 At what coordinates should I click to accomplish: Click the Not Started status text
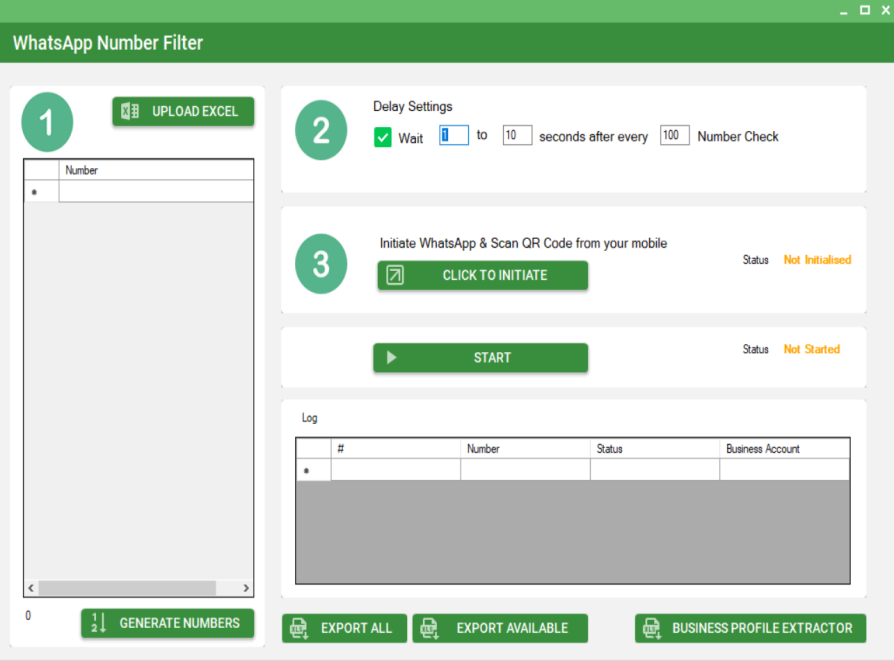point(811,349)
